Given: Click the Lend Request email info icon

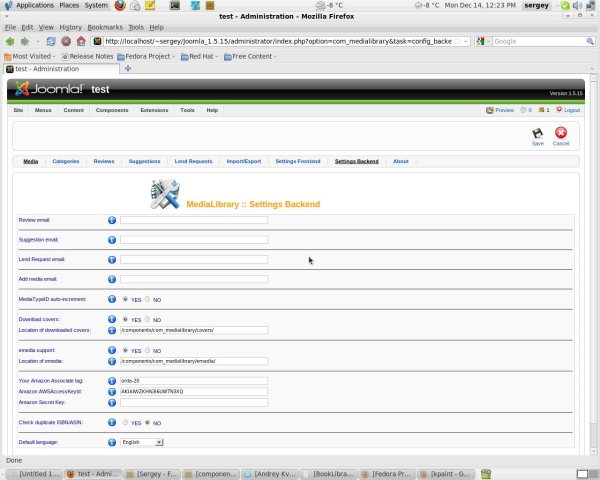Looking at the screenshot, I should [x=112, y=260].
